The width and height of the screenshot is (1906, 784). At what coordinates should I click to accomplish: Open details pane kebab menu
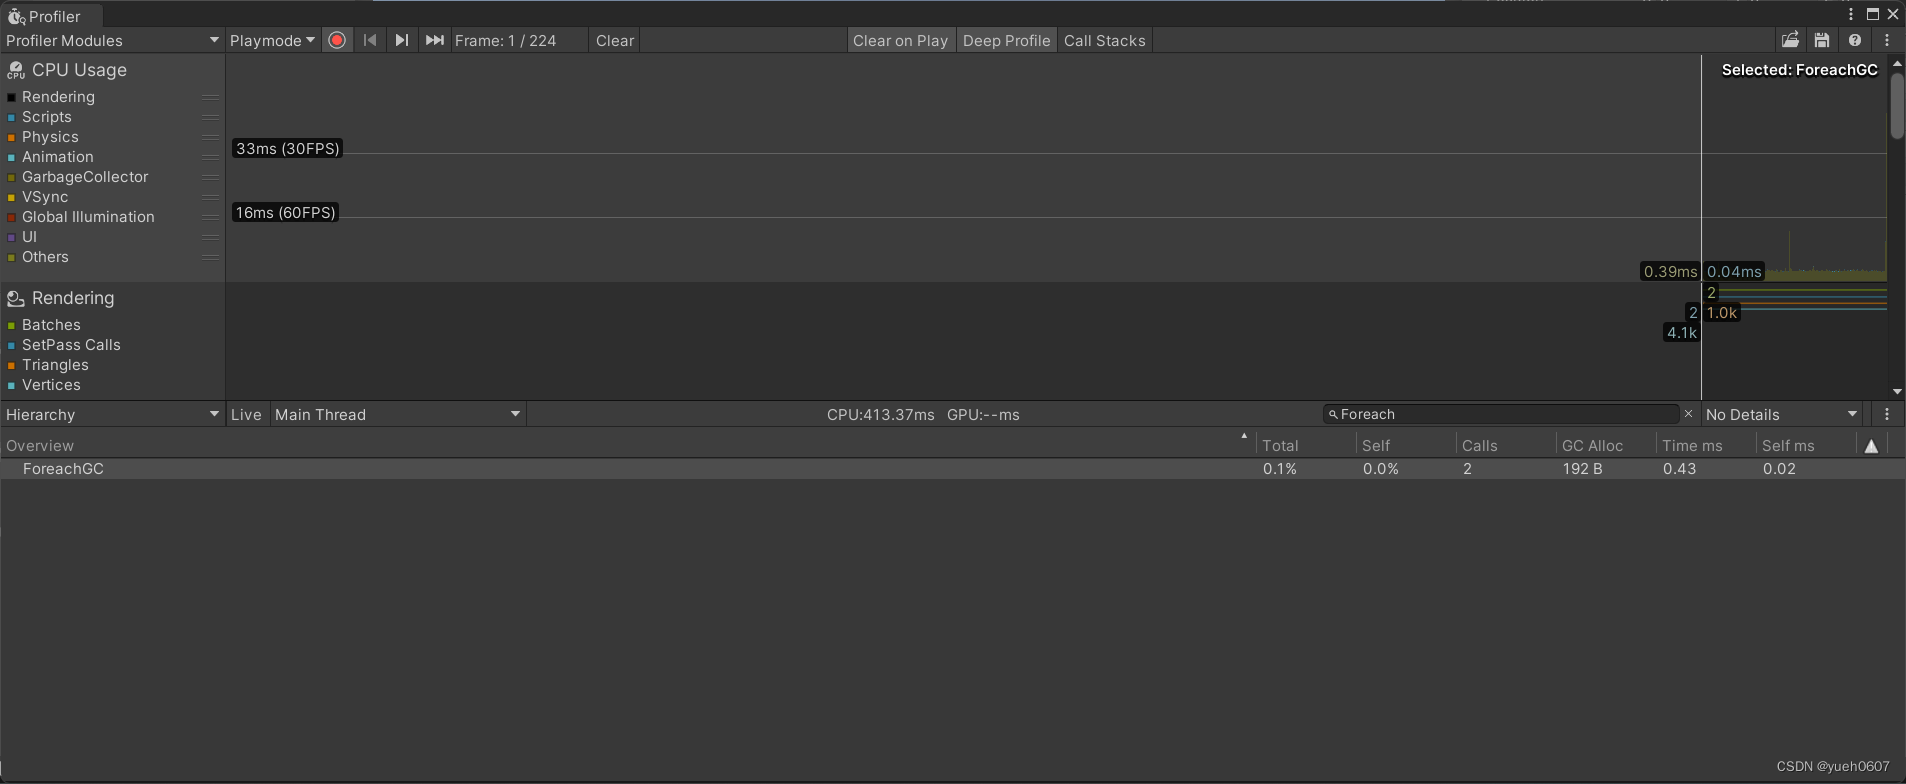point(1887,414)
